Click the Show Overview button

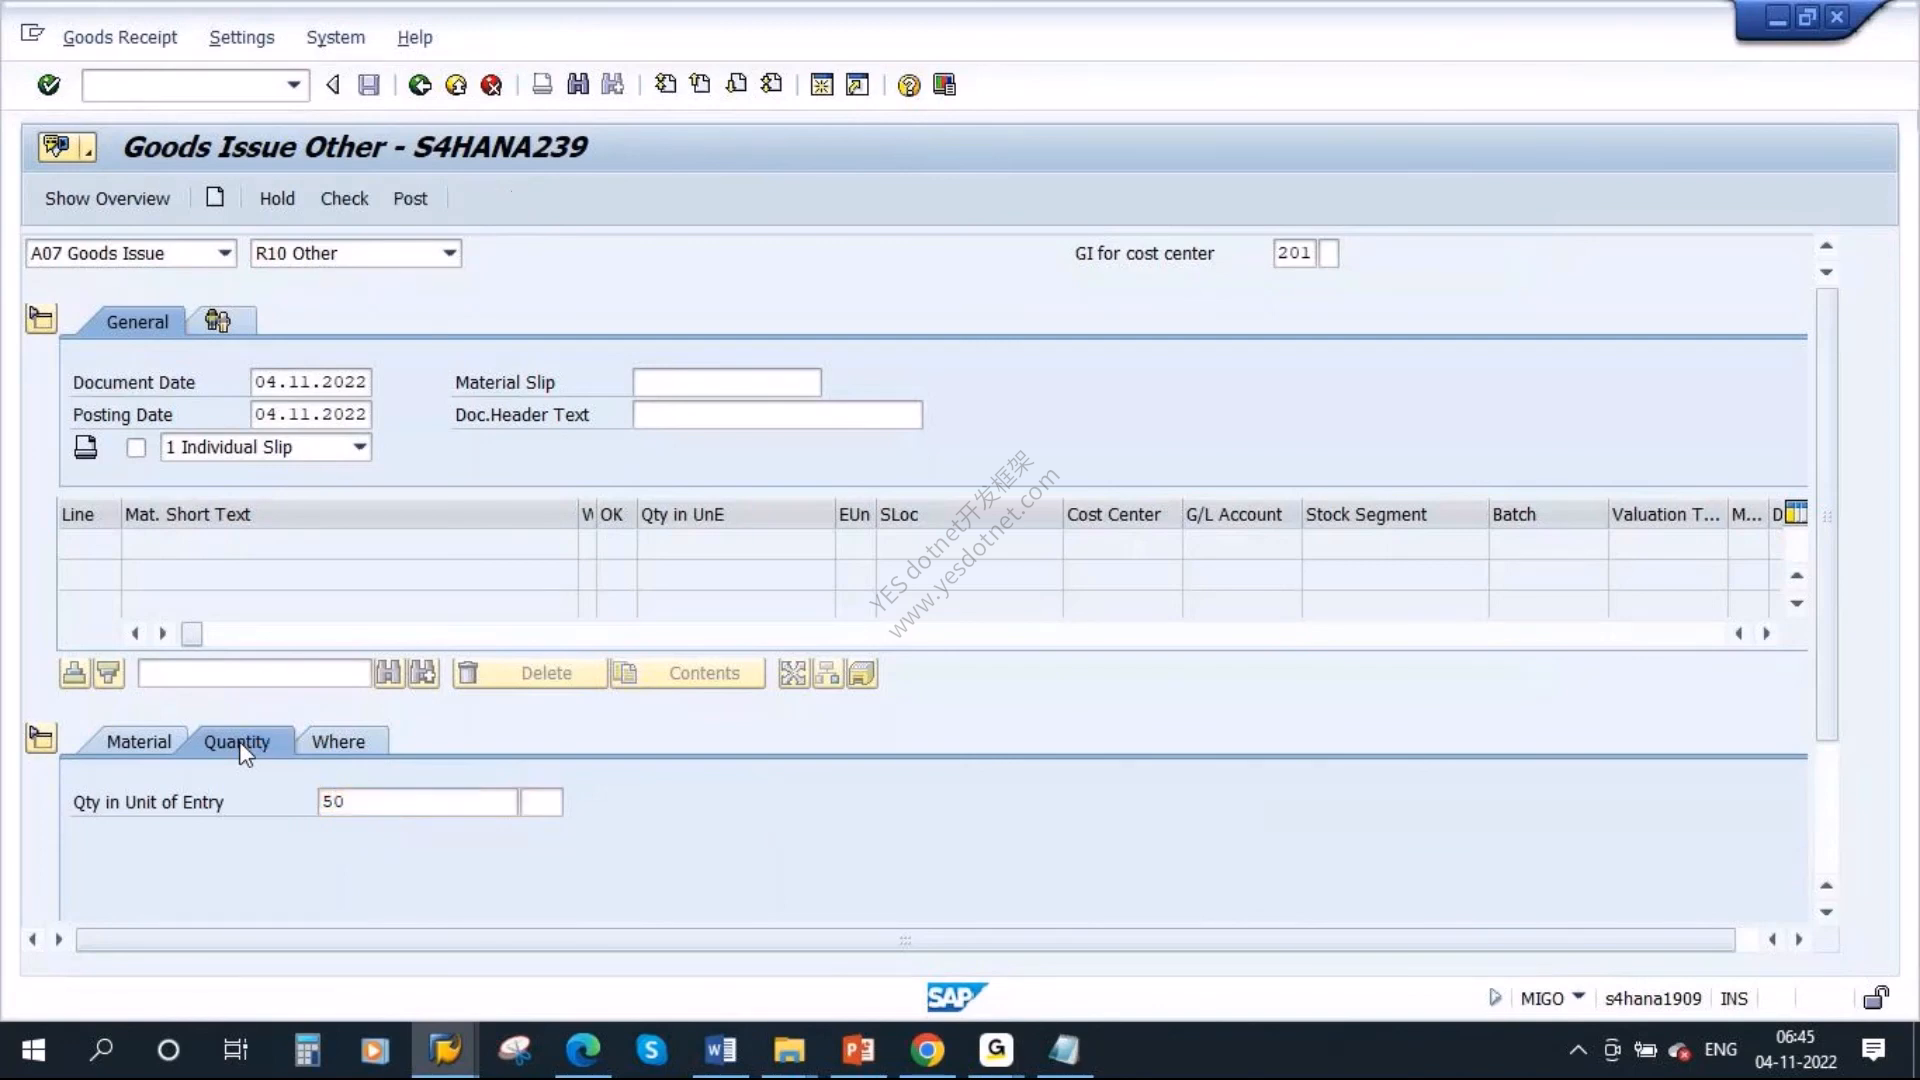coord(107,198)
